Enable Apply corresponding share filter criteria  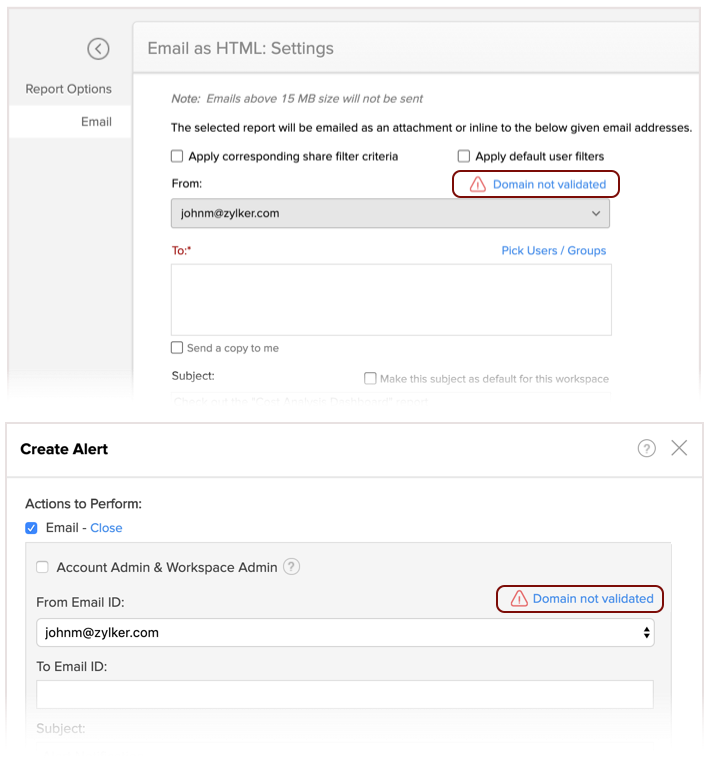tap(177, 156)
